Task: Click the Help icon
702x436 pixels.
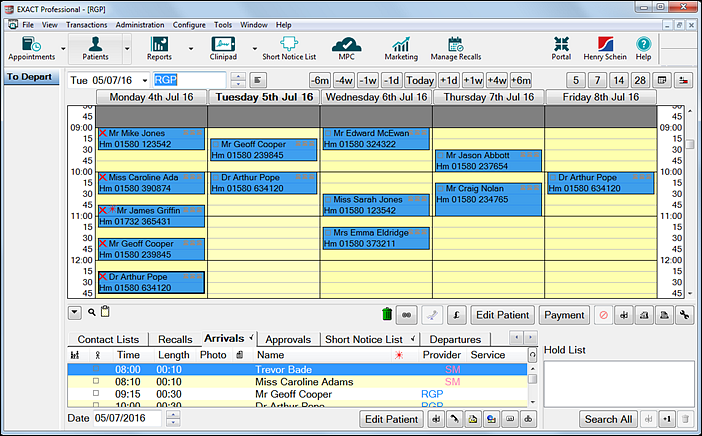Action: [x=643, y=47]
